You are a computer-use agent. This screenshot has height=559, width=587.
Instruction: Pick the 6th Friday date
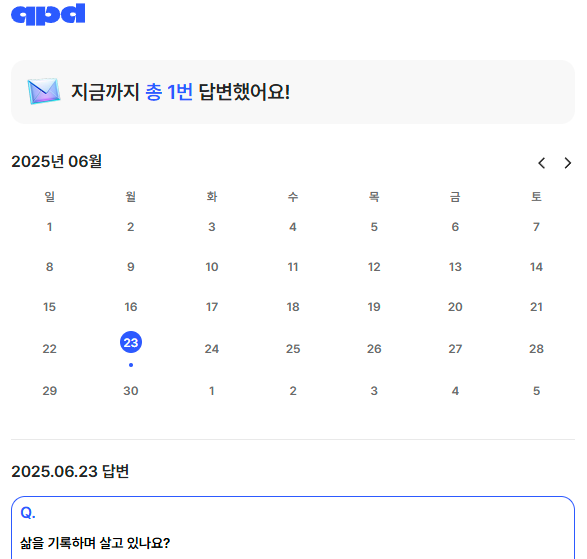click(x=455, y=227)
